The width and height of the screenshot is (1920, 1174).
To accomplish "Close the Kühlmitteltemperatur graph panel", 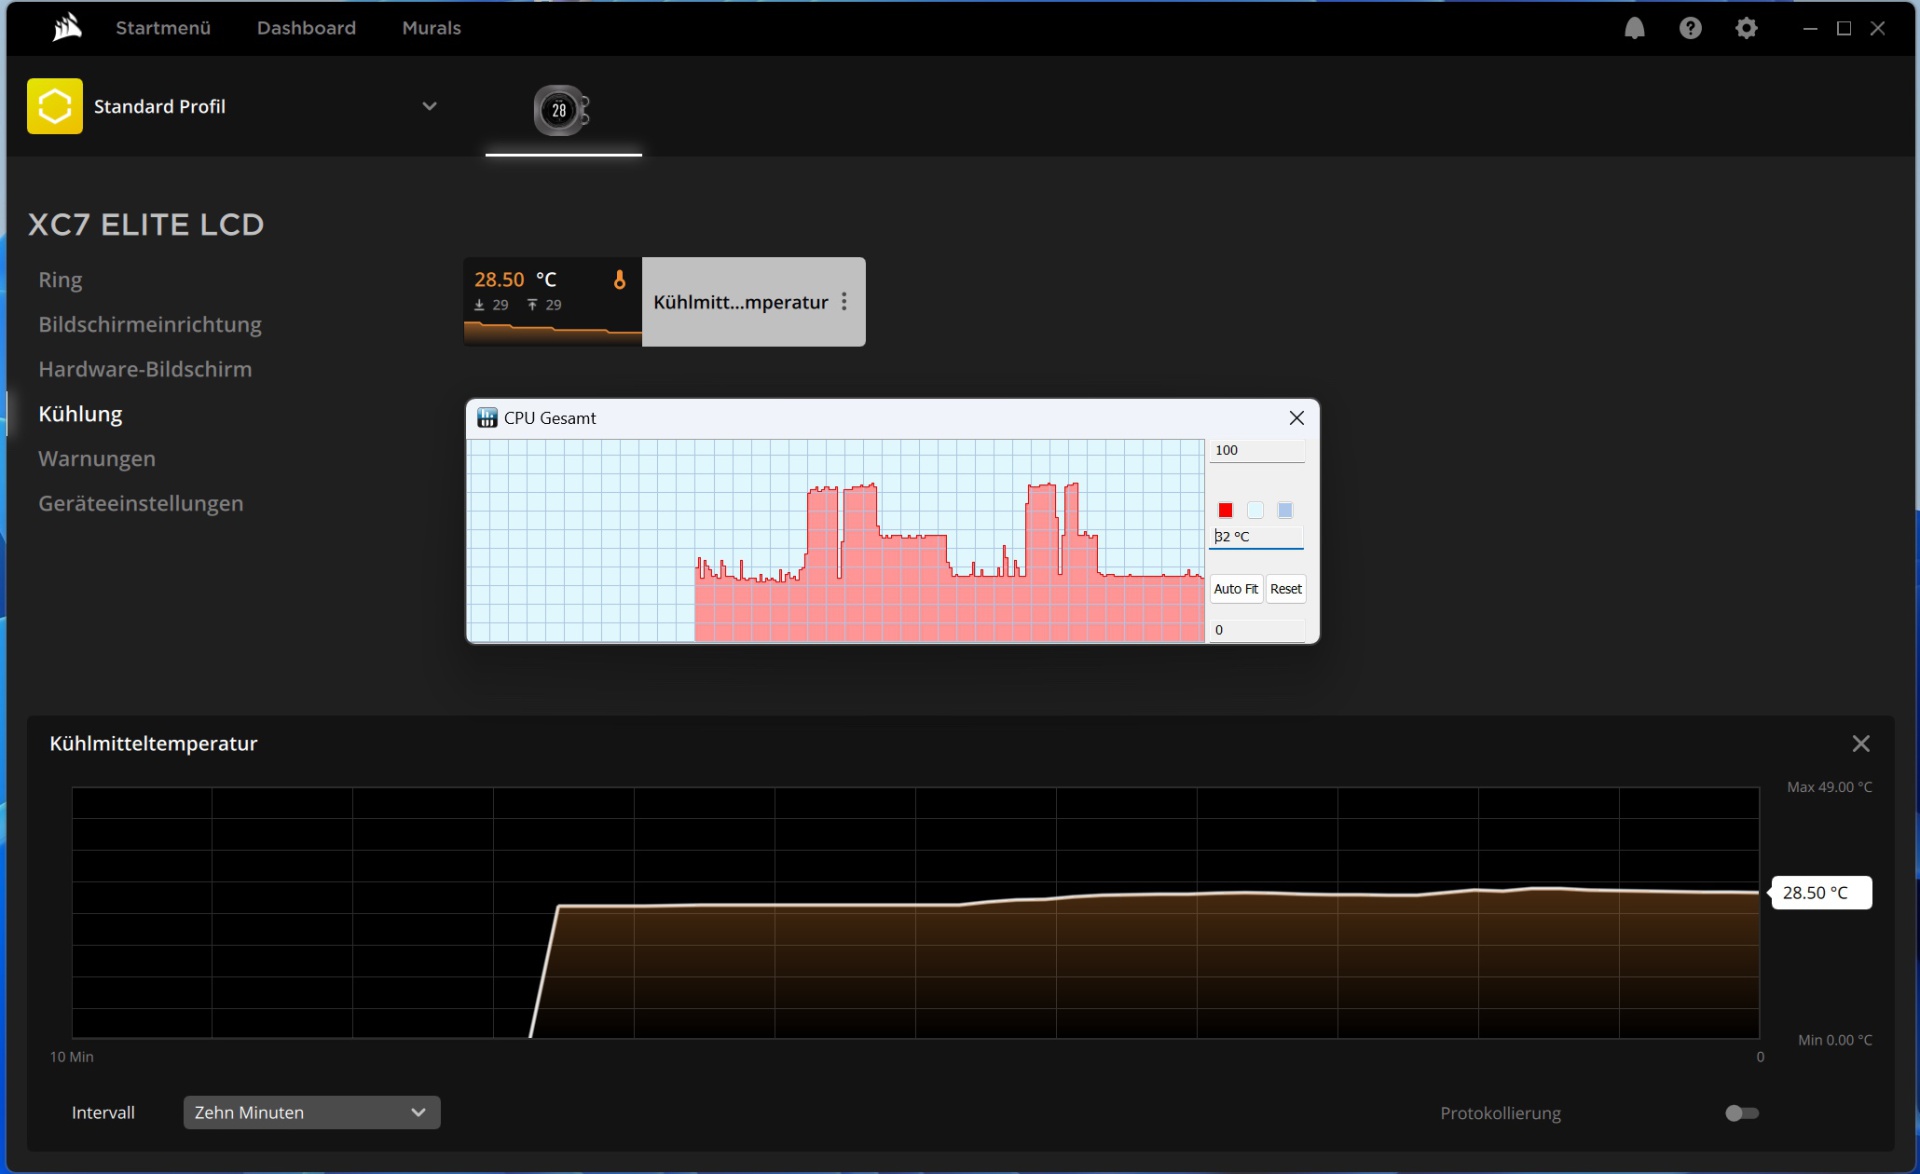I will pos(1860,744).
